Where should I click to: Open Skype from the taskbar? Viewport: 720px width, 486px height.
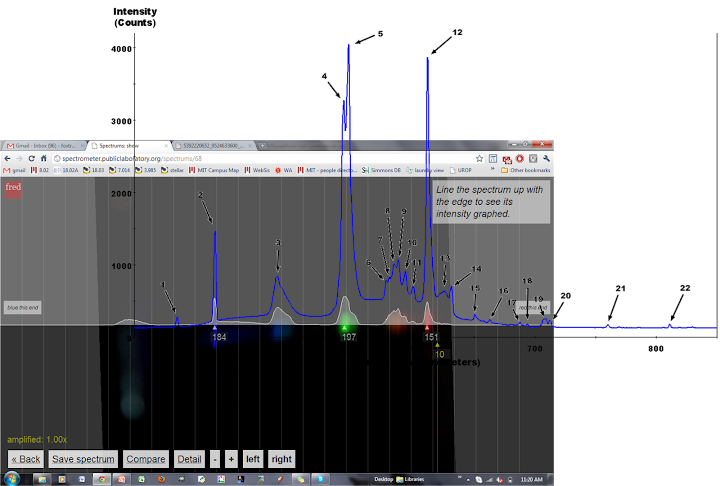click(321, 479)
